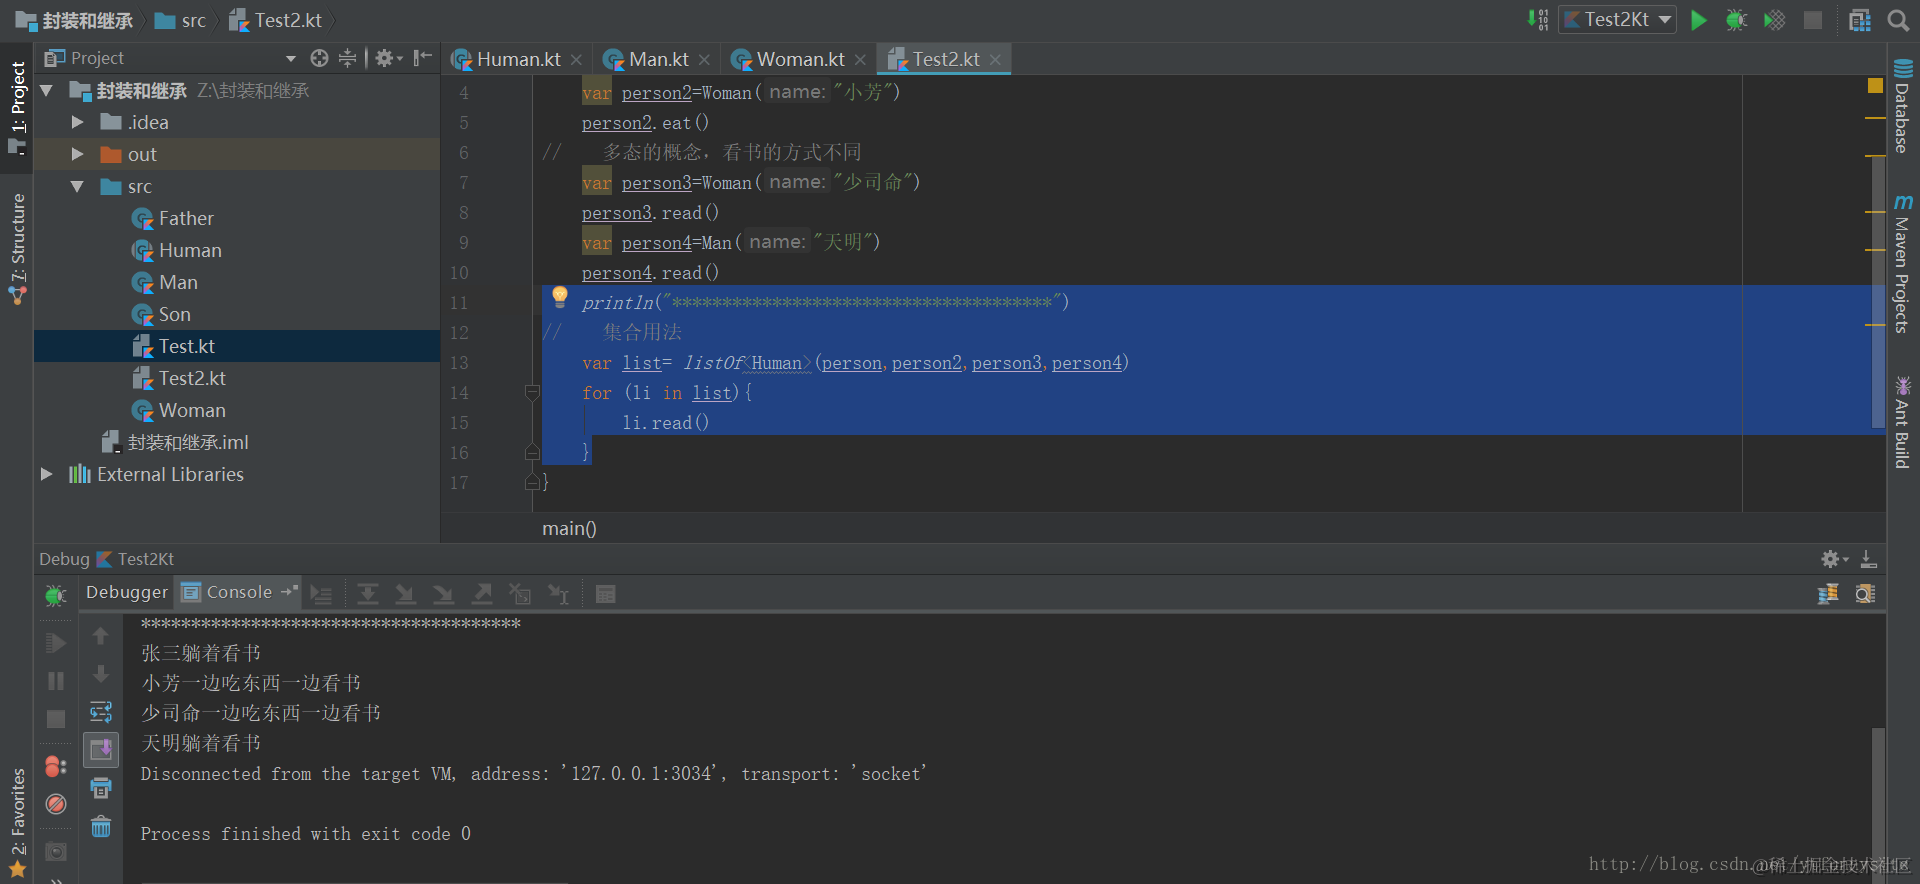Clear console with the trash icon
Viewport: 1920px width, 884px height.
point(101,826)
